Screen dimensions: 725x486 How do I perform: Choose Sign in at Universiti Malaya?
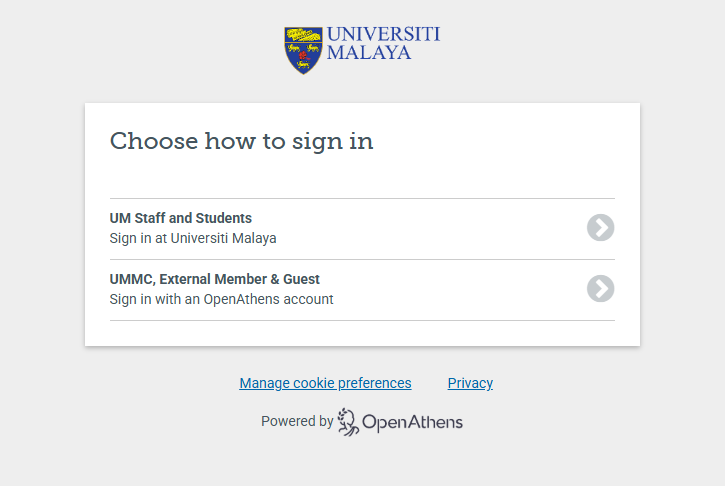[x=193, y=238]
